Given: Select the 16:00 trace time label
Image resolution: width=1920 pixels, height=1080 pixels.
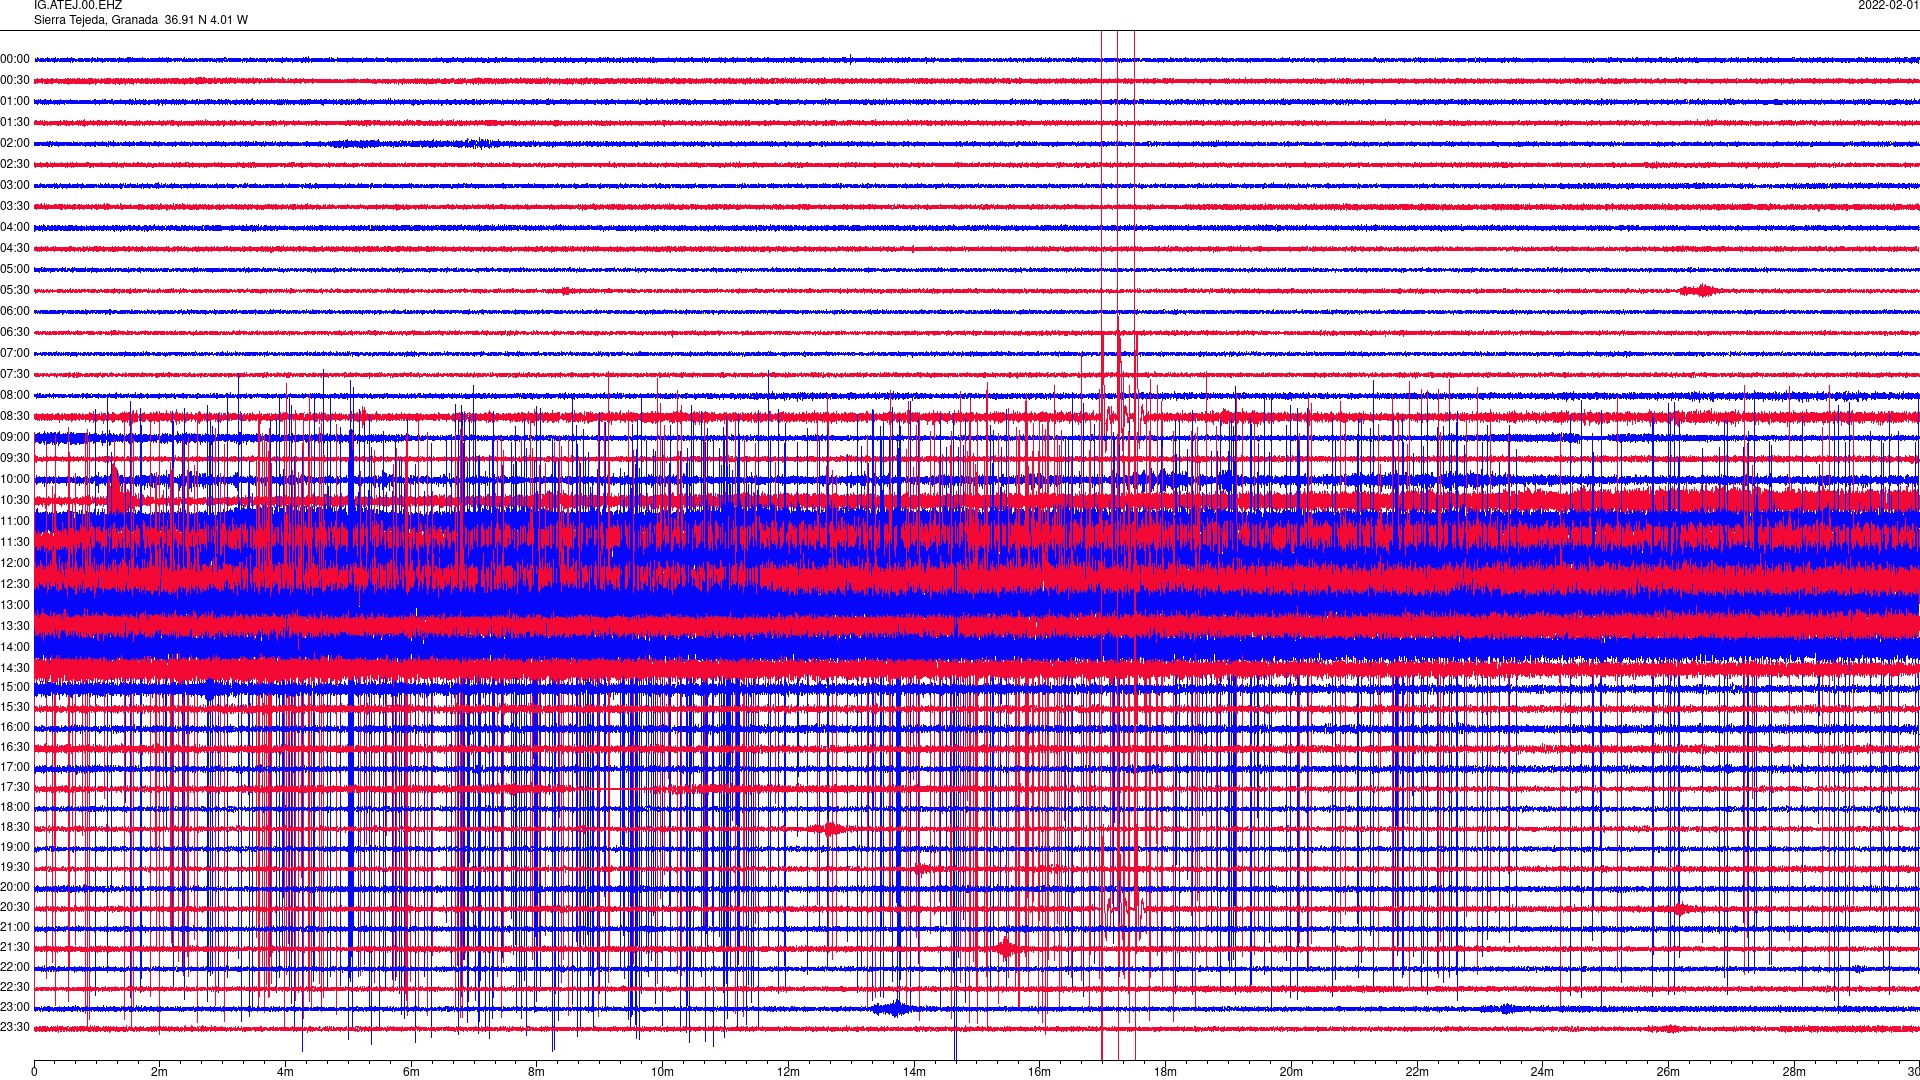Looking at the screenshot, I should click(15, 728).
